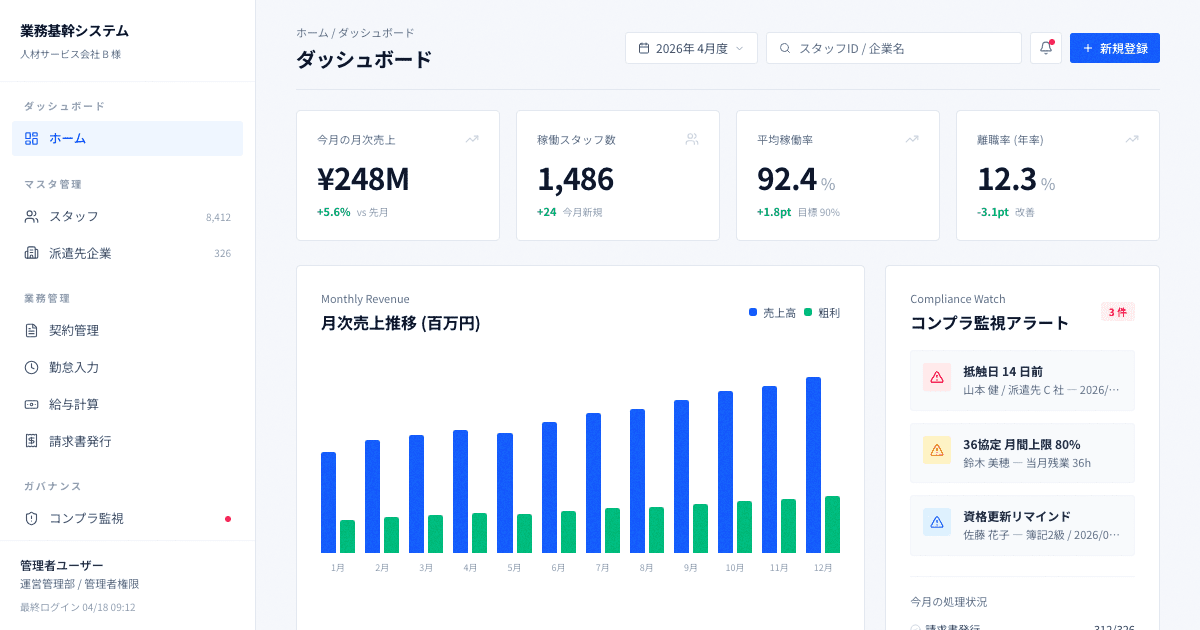Open 派遣先企業 via the building icon
Viewport: 1200px width, 630px height.
[32, 253]
